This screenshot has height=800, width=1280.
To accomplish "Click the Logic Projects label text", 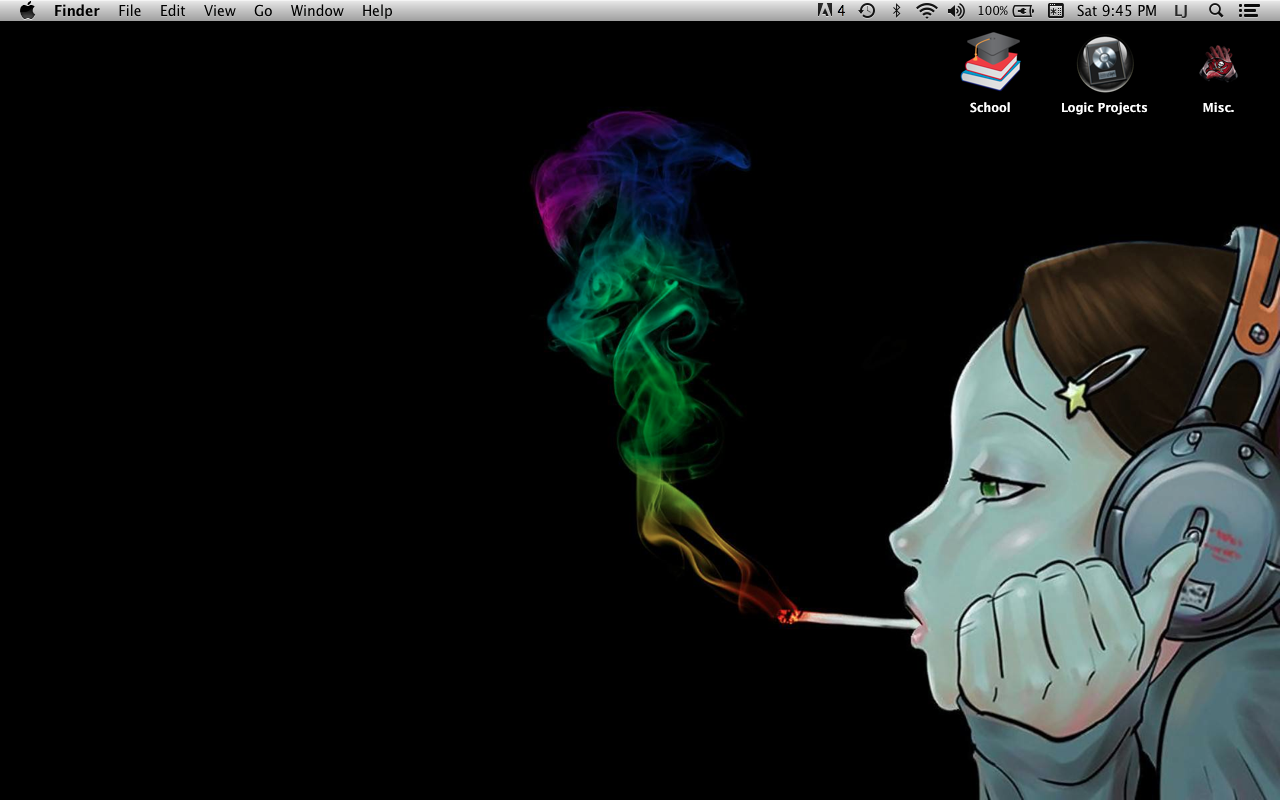I will point(1104,108).
